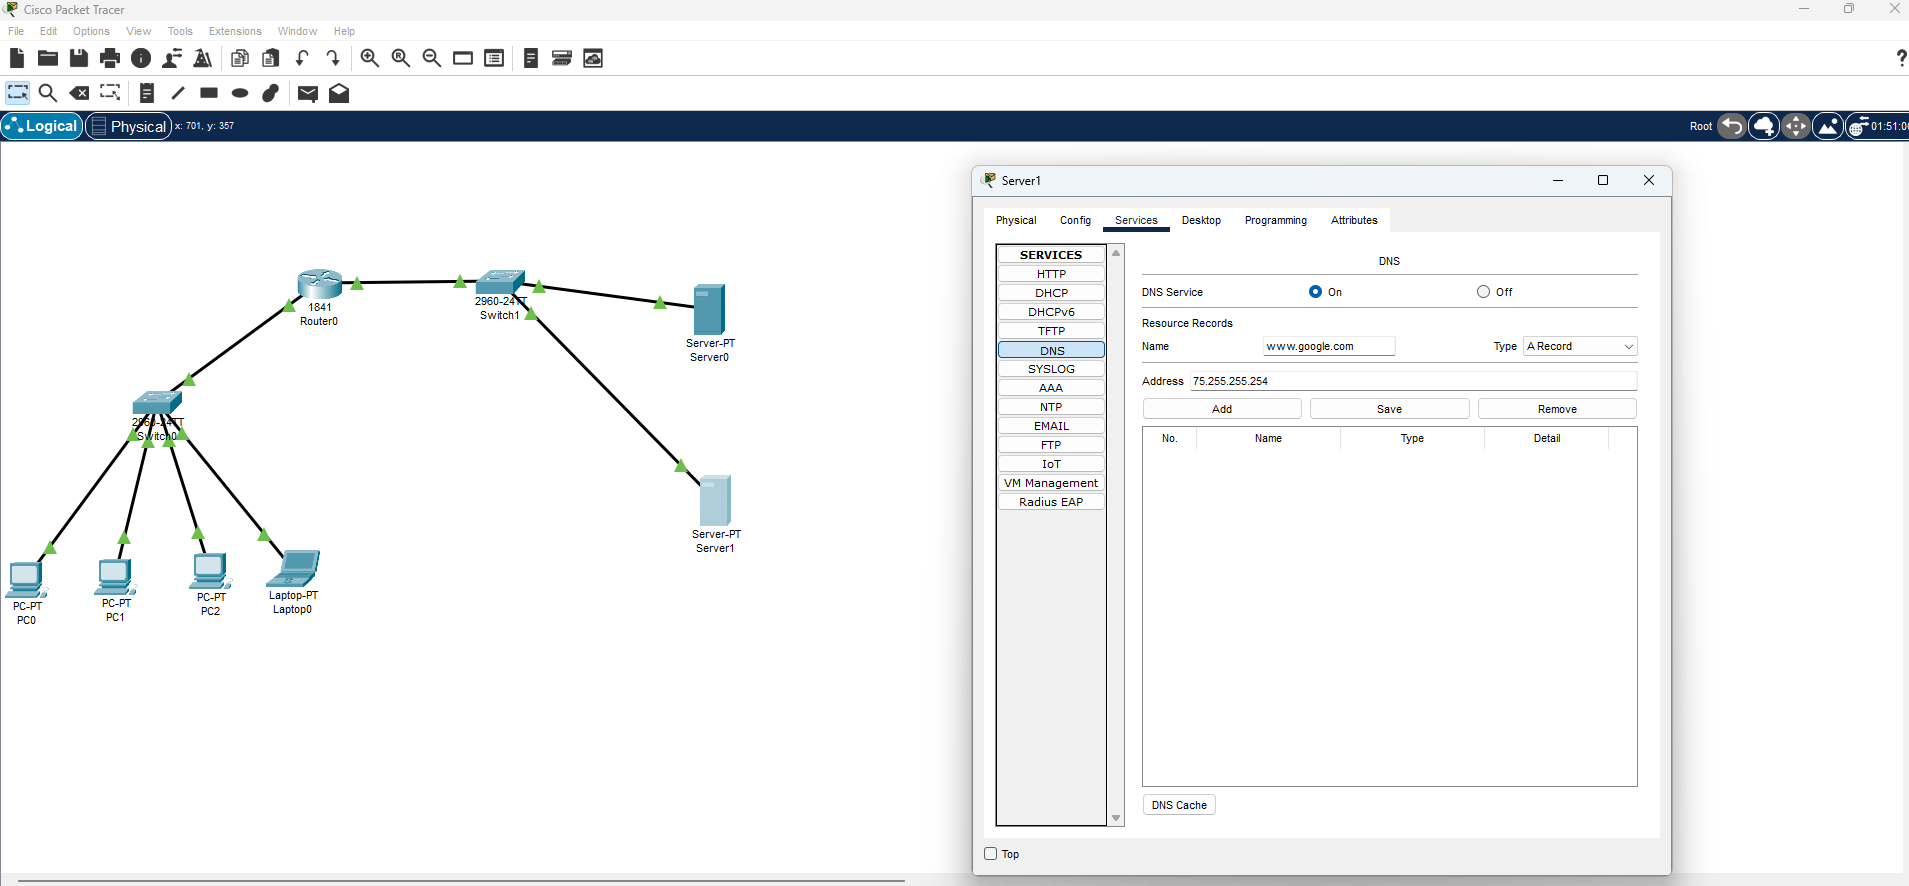Screen dimensions: 1909x886
Task: Place a note with the Note tool
Action: (147, 93)
